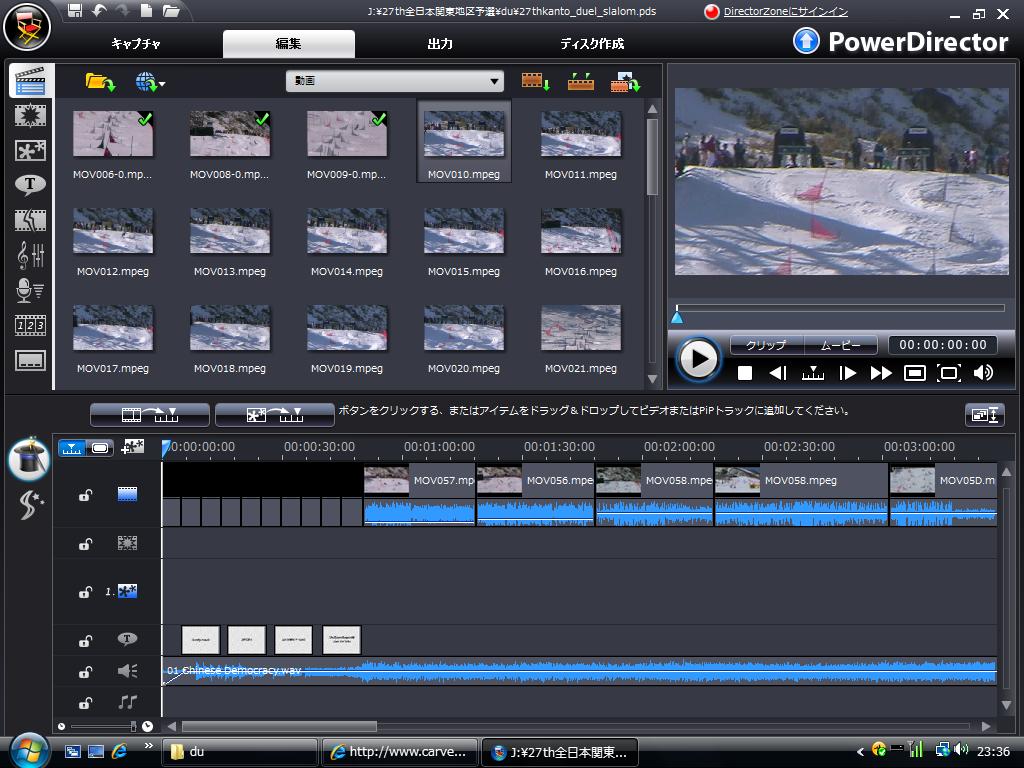
Task: Toggle lock on the main video track
Action: [86, 495]
